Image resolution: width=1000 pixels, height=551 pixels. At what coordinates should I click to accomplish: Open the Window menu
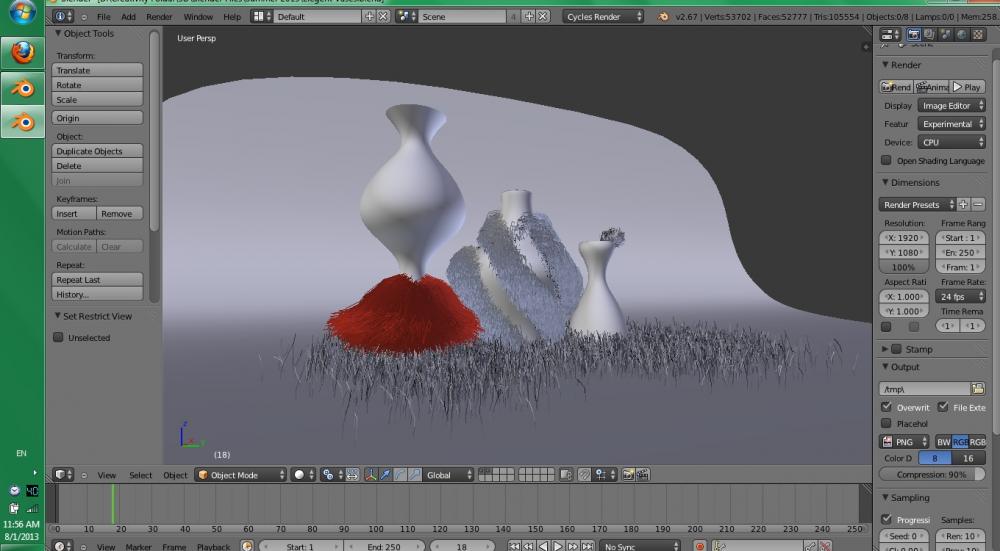point(198,17)
